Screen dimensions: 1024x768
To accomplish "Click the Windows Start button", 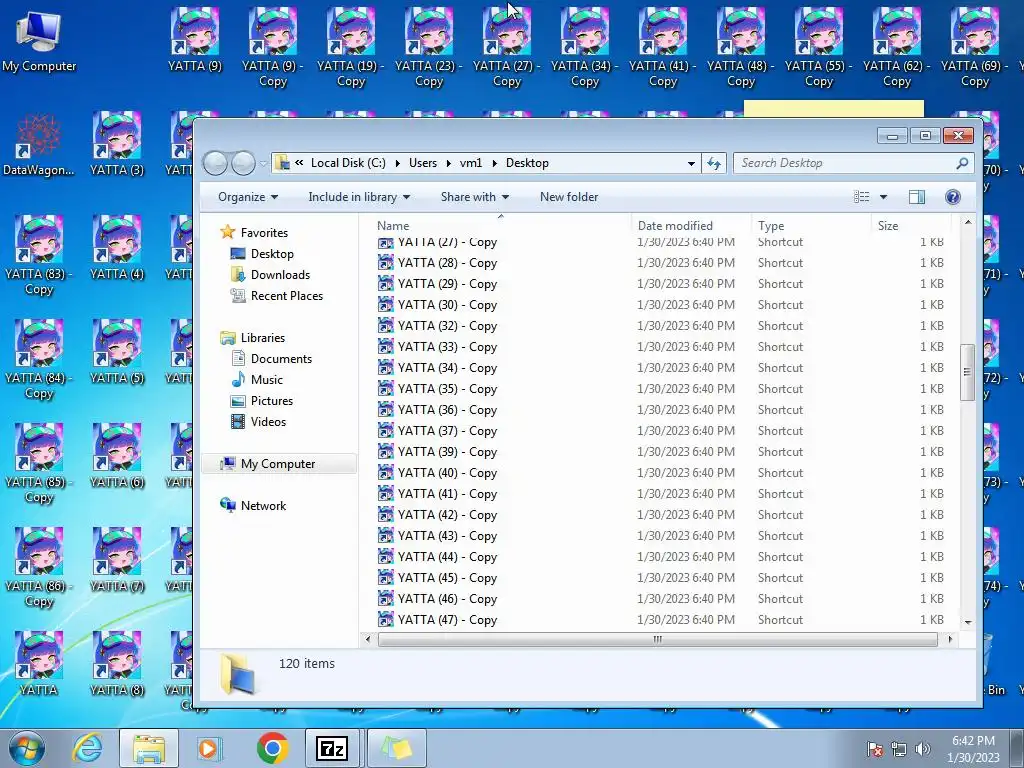I will [27, 748].
